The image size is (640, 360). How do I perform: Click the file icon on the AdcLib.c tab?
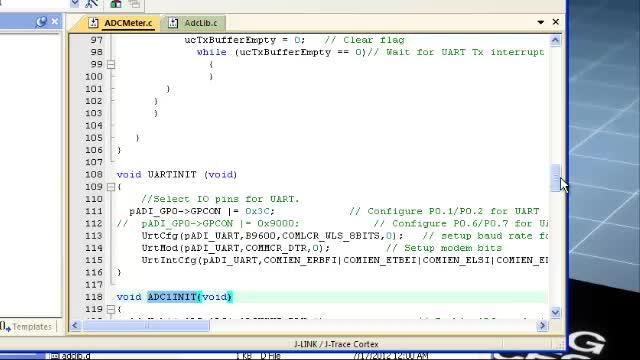[x=173, y=23]
